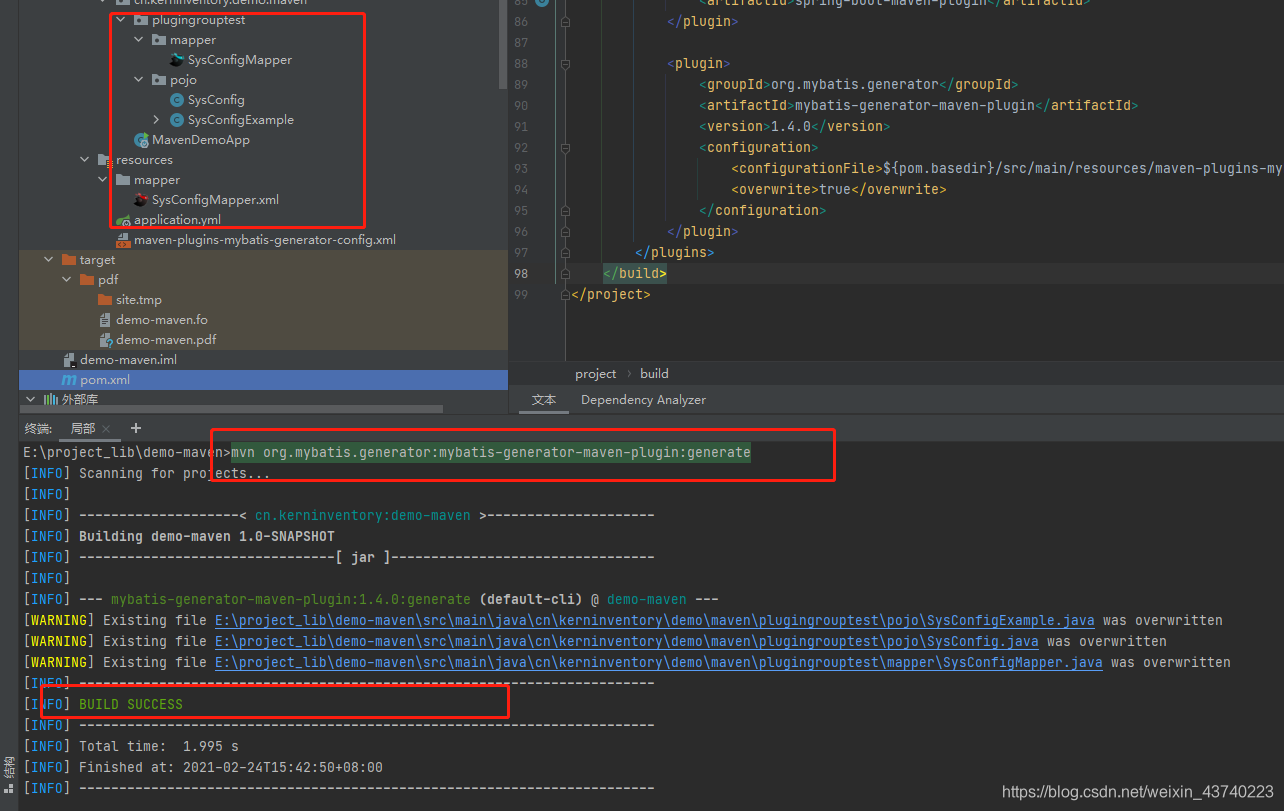The image size is (1284, 811).
Task: Click the Maven icon beside pom.xml
Action: (x=69, y=380)
